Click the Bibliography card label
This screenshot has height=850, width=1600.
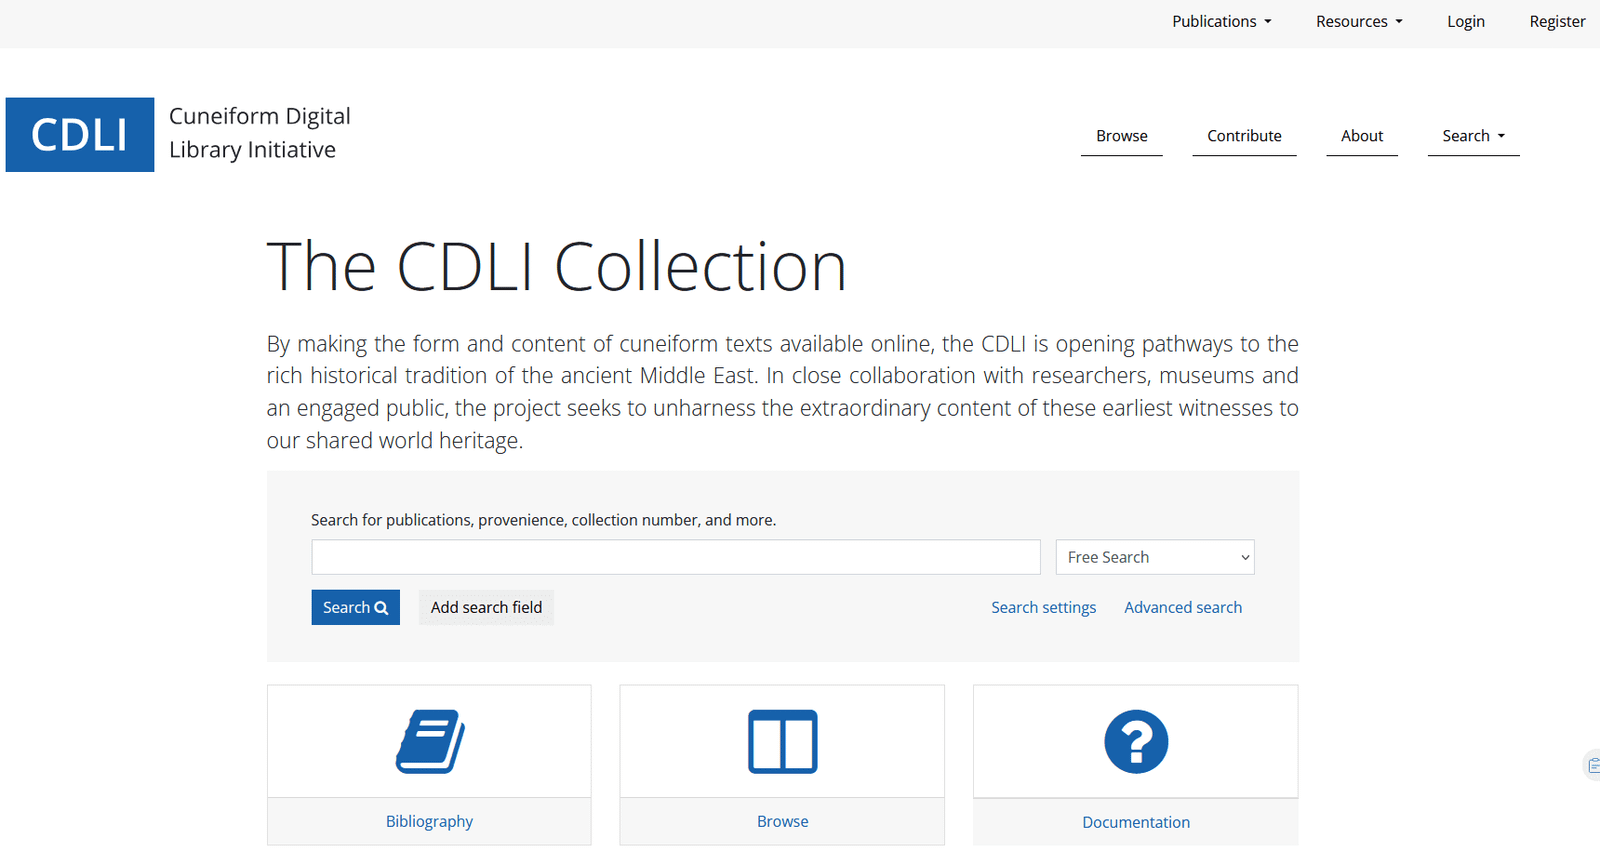430,821
